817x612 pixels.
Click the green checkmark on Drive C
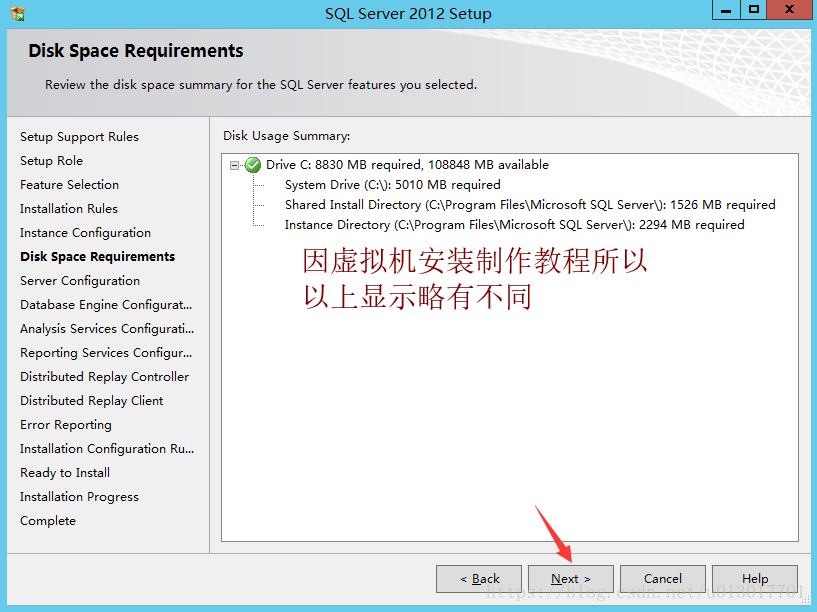tap(253, 165)
